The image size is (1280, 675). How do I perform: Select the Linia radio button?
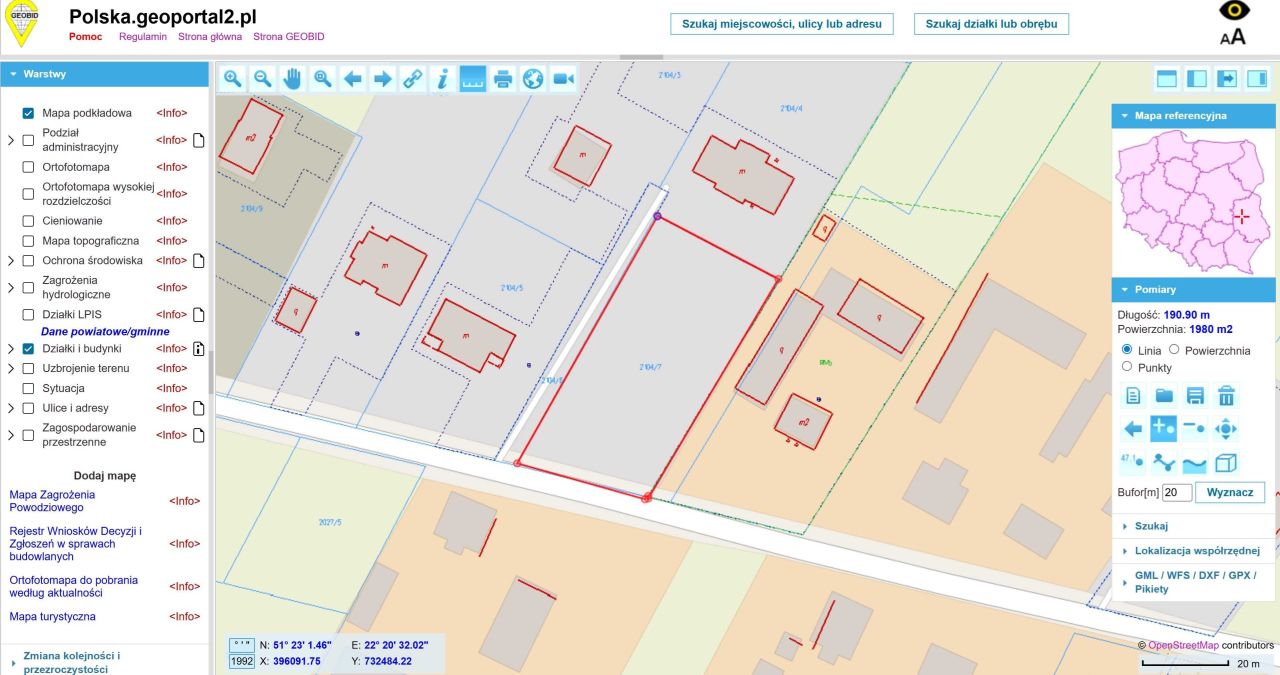pyautogui.click(x=1127, y=350)
